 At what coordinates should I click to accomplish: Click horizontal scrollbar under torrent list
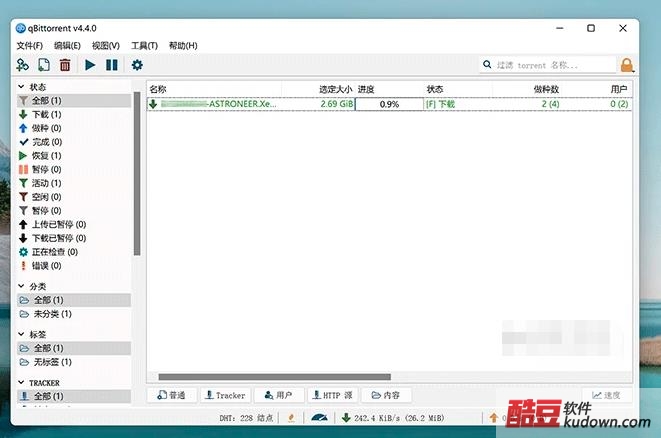click(x=274, y=376)
